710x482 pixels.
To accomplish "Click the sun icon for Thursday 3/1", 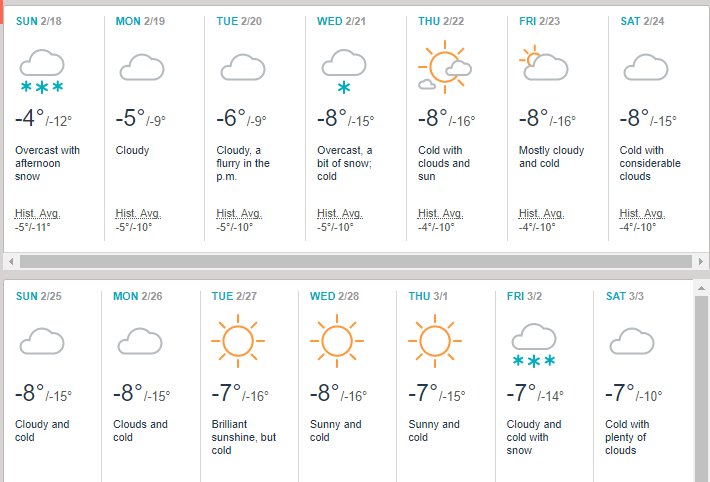I will [x=432, y=339].
